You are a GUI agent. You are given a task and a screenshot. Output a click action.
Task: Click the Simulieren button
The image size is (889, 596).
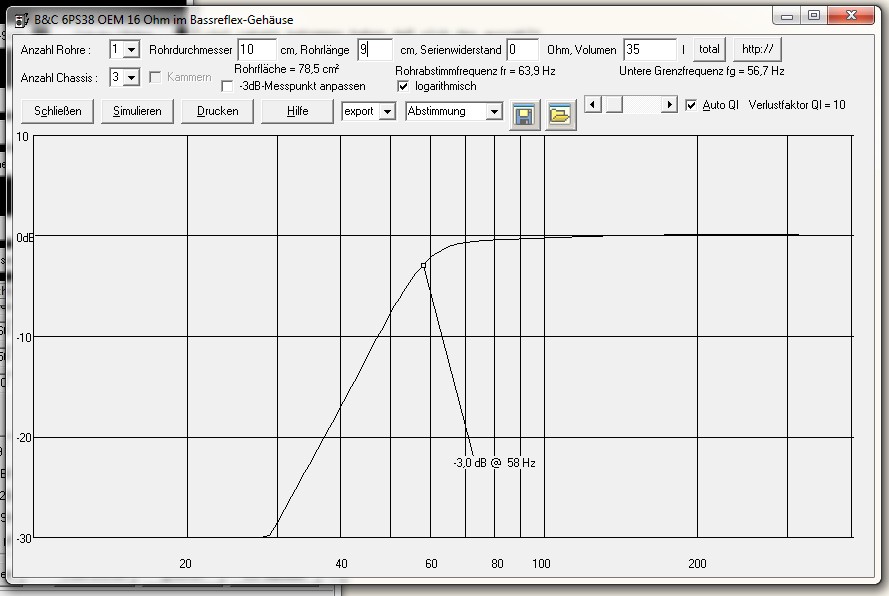137,111
